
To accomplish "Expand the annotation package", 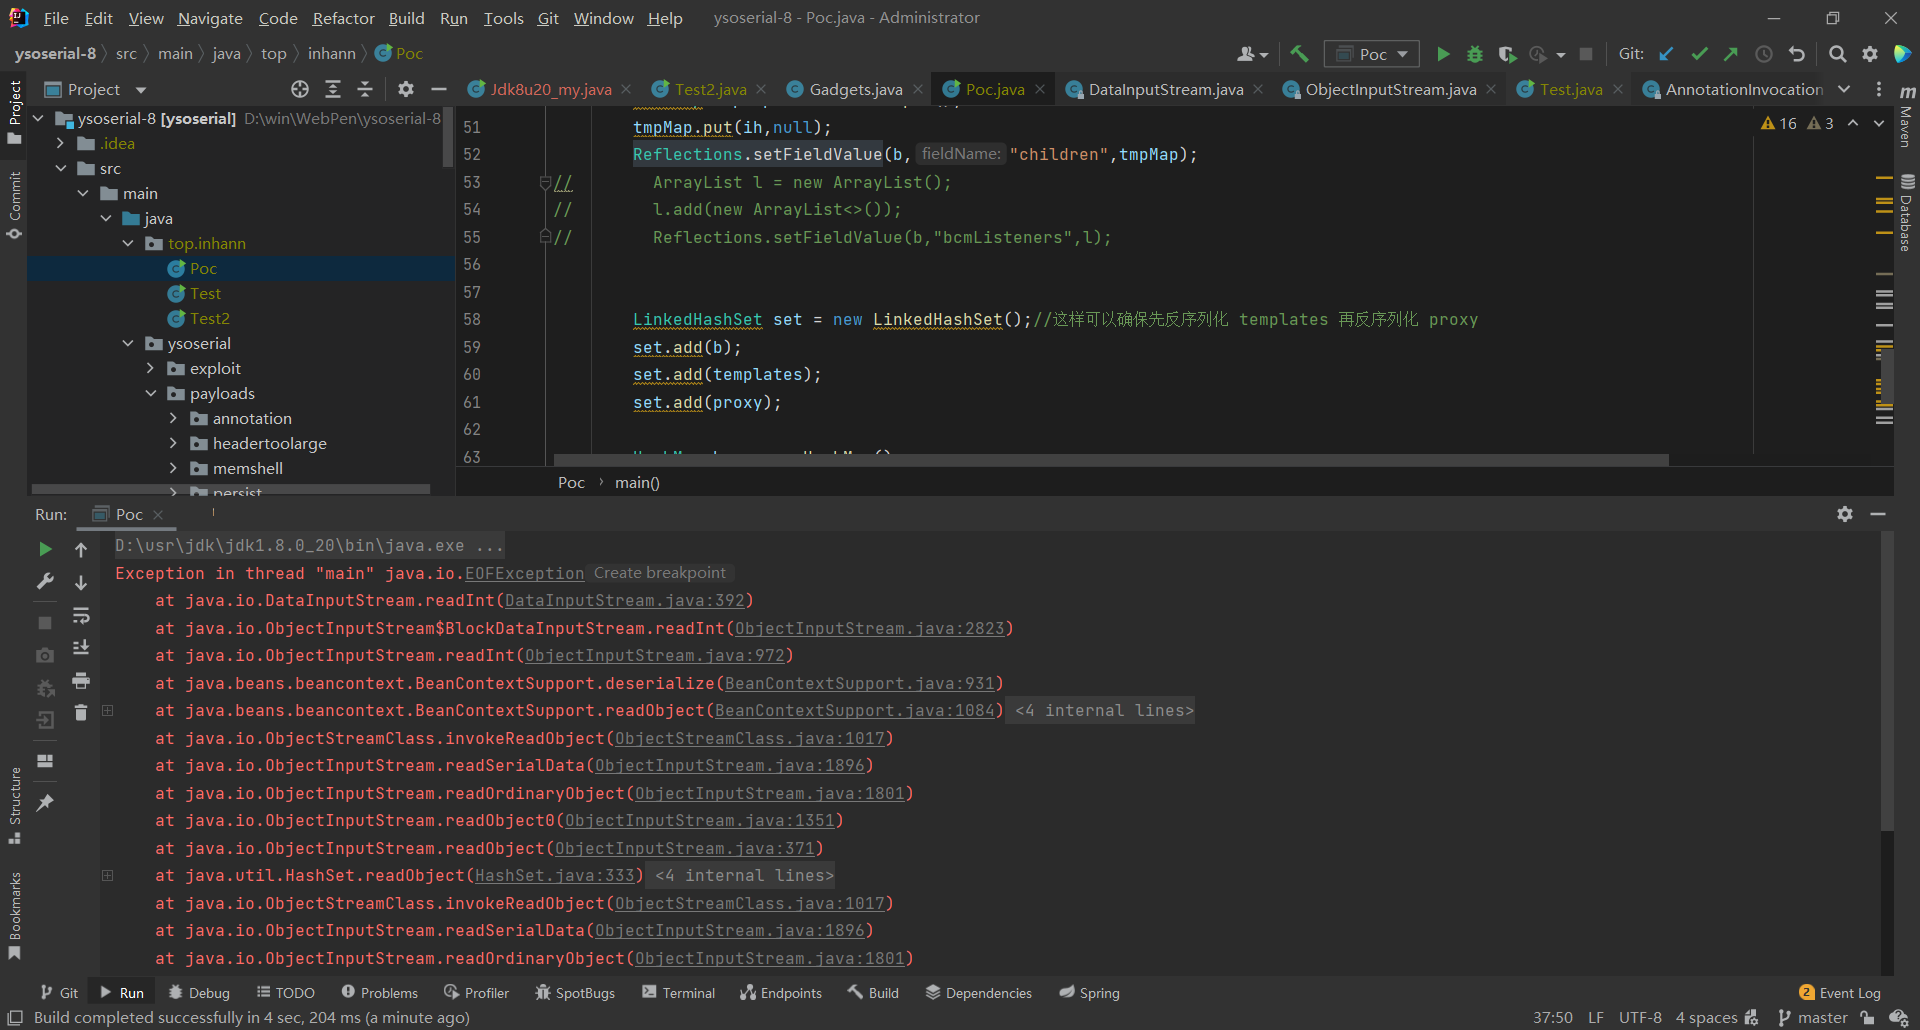I will coord(173,418).
